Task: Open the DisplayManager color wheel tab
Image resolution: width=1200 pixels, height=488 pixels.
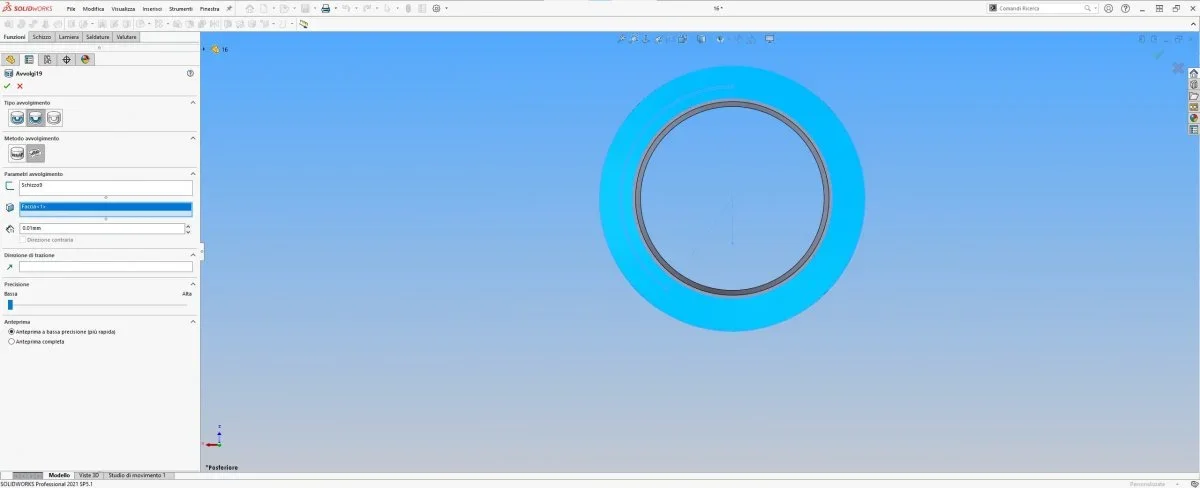Action: point(85,59)
